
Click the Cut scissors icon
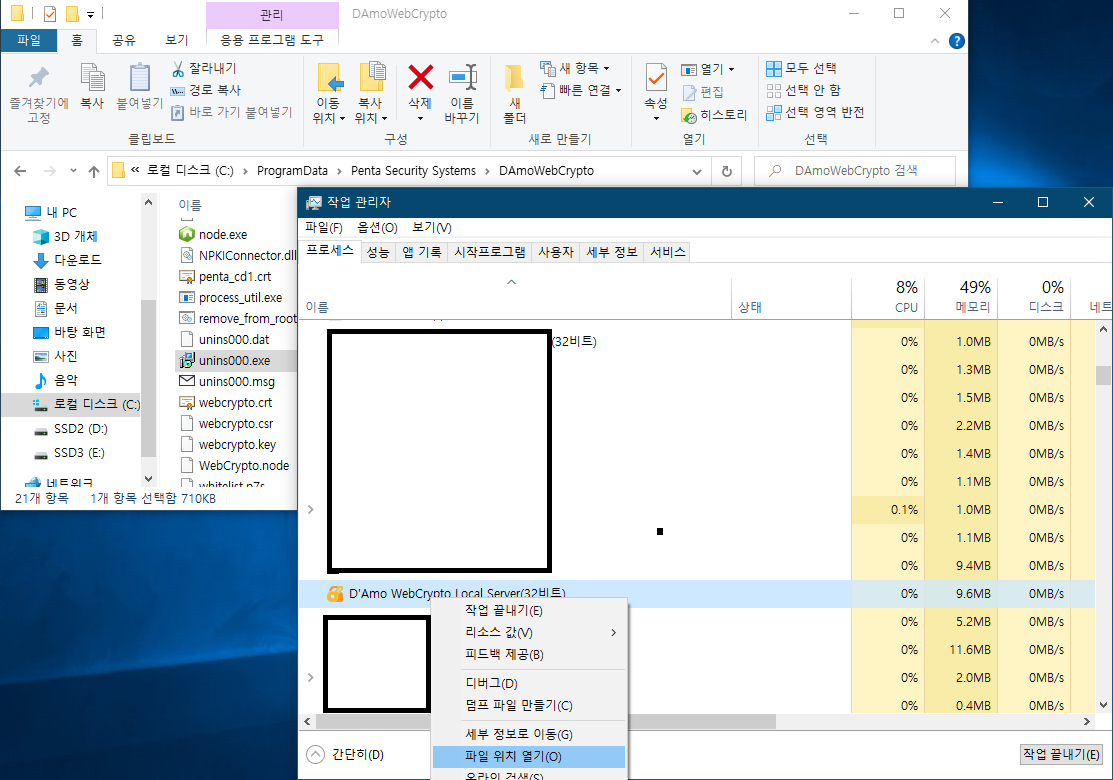pyautogui.click(x=178, y=68)
